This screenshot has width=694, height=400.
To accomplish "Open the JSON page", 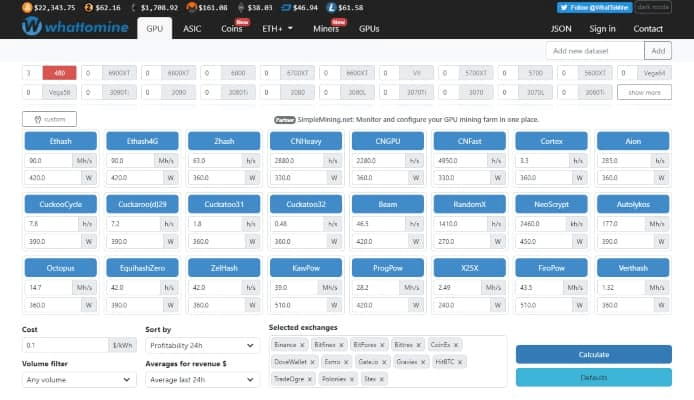I will pos(561,29).
